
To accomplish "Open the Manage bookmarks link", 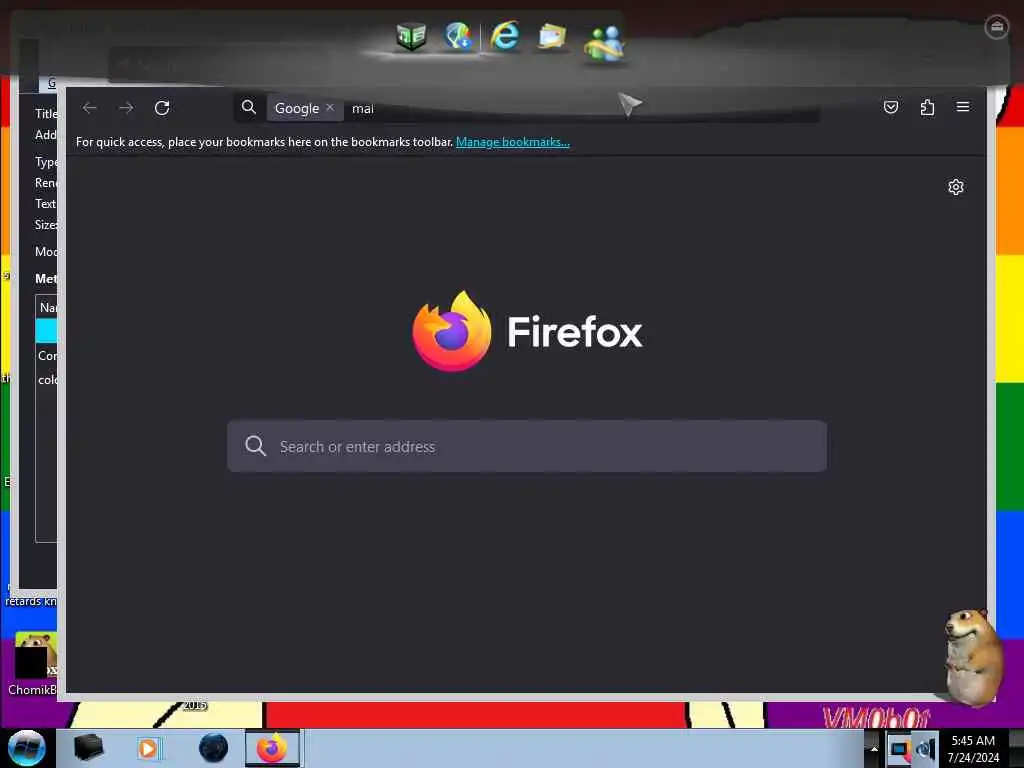I will (513, 142).
